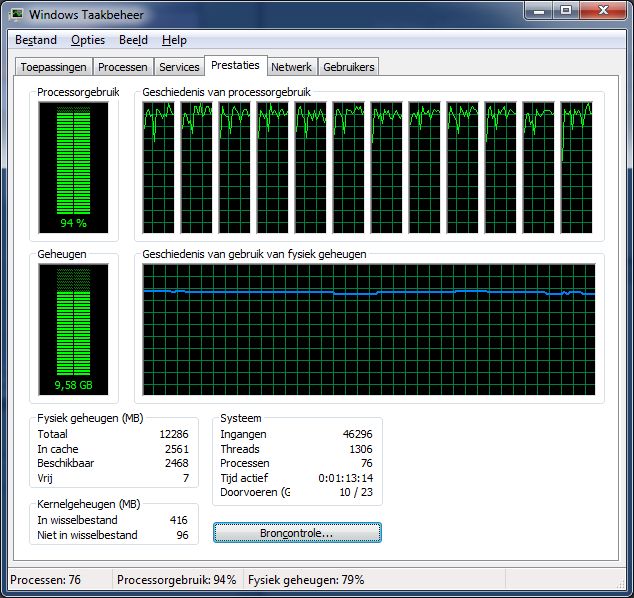The height and width of the screenshot is (598, 634).
Task: Click the Doorvoeren value 10 / 23
Action: (x=356, y=492)
